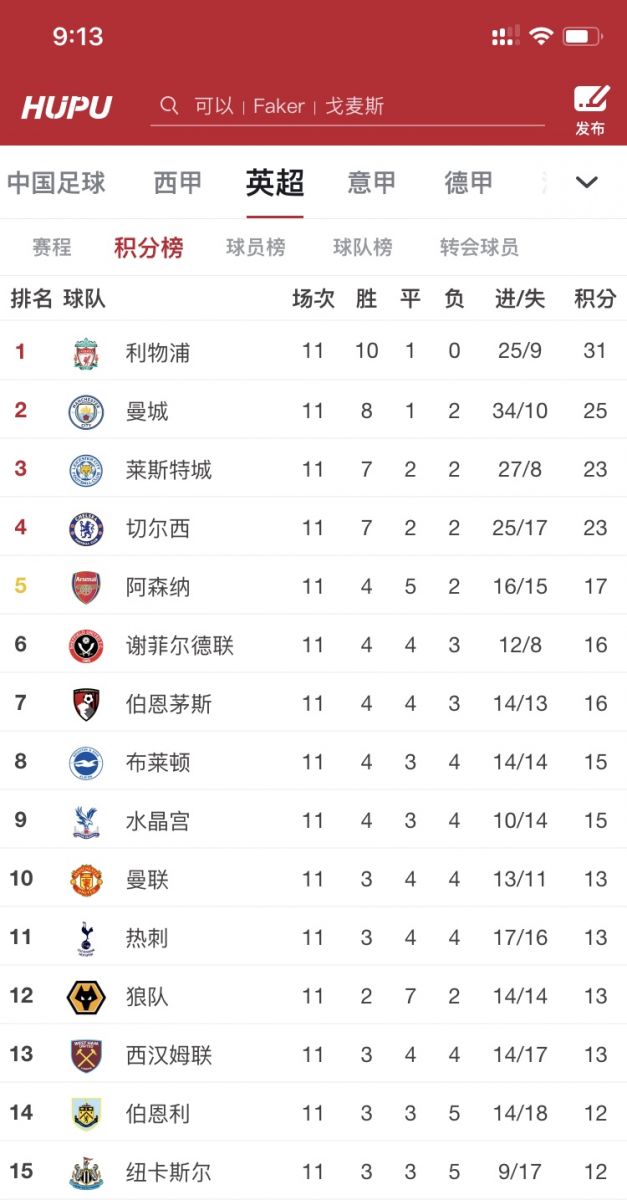Tap the Wolves team badge
Screen dimensions: 627x1200
[x=86, y=997]
